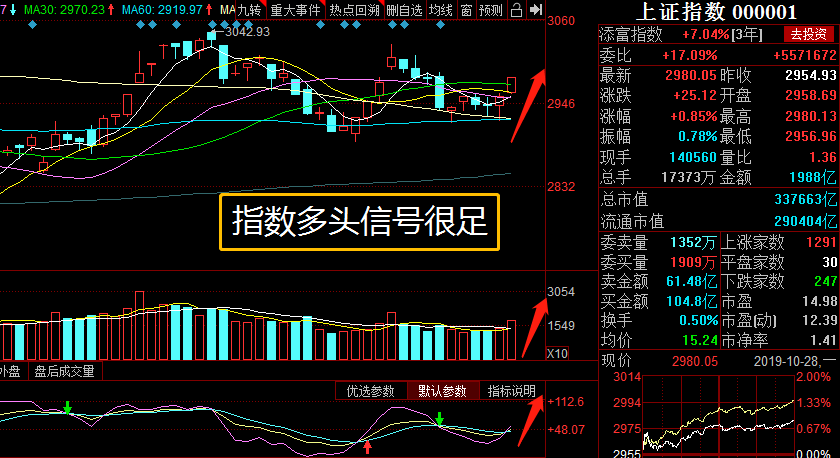Open the 指标说明 indicator description
The width and height of the screenshot is (840, 458).
(x=512, y=391)
